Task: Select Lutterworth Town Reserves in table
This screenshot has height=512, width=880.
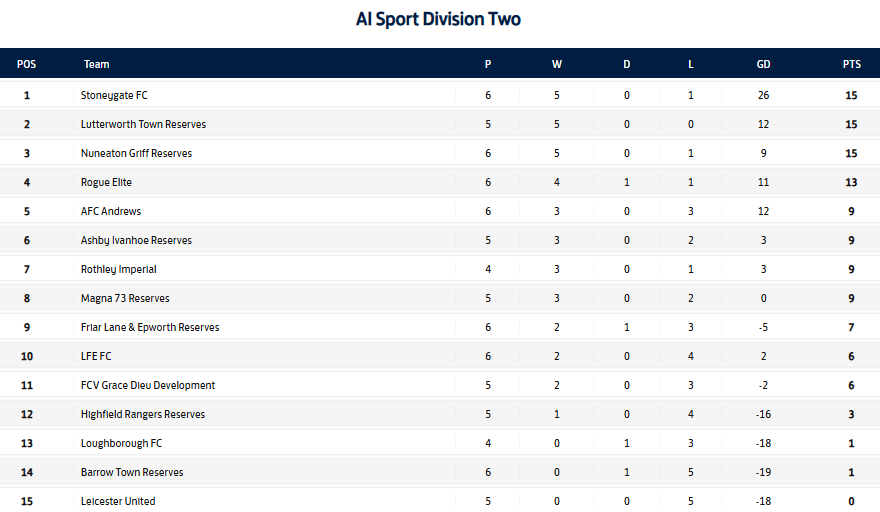Action: pos(143,124)
